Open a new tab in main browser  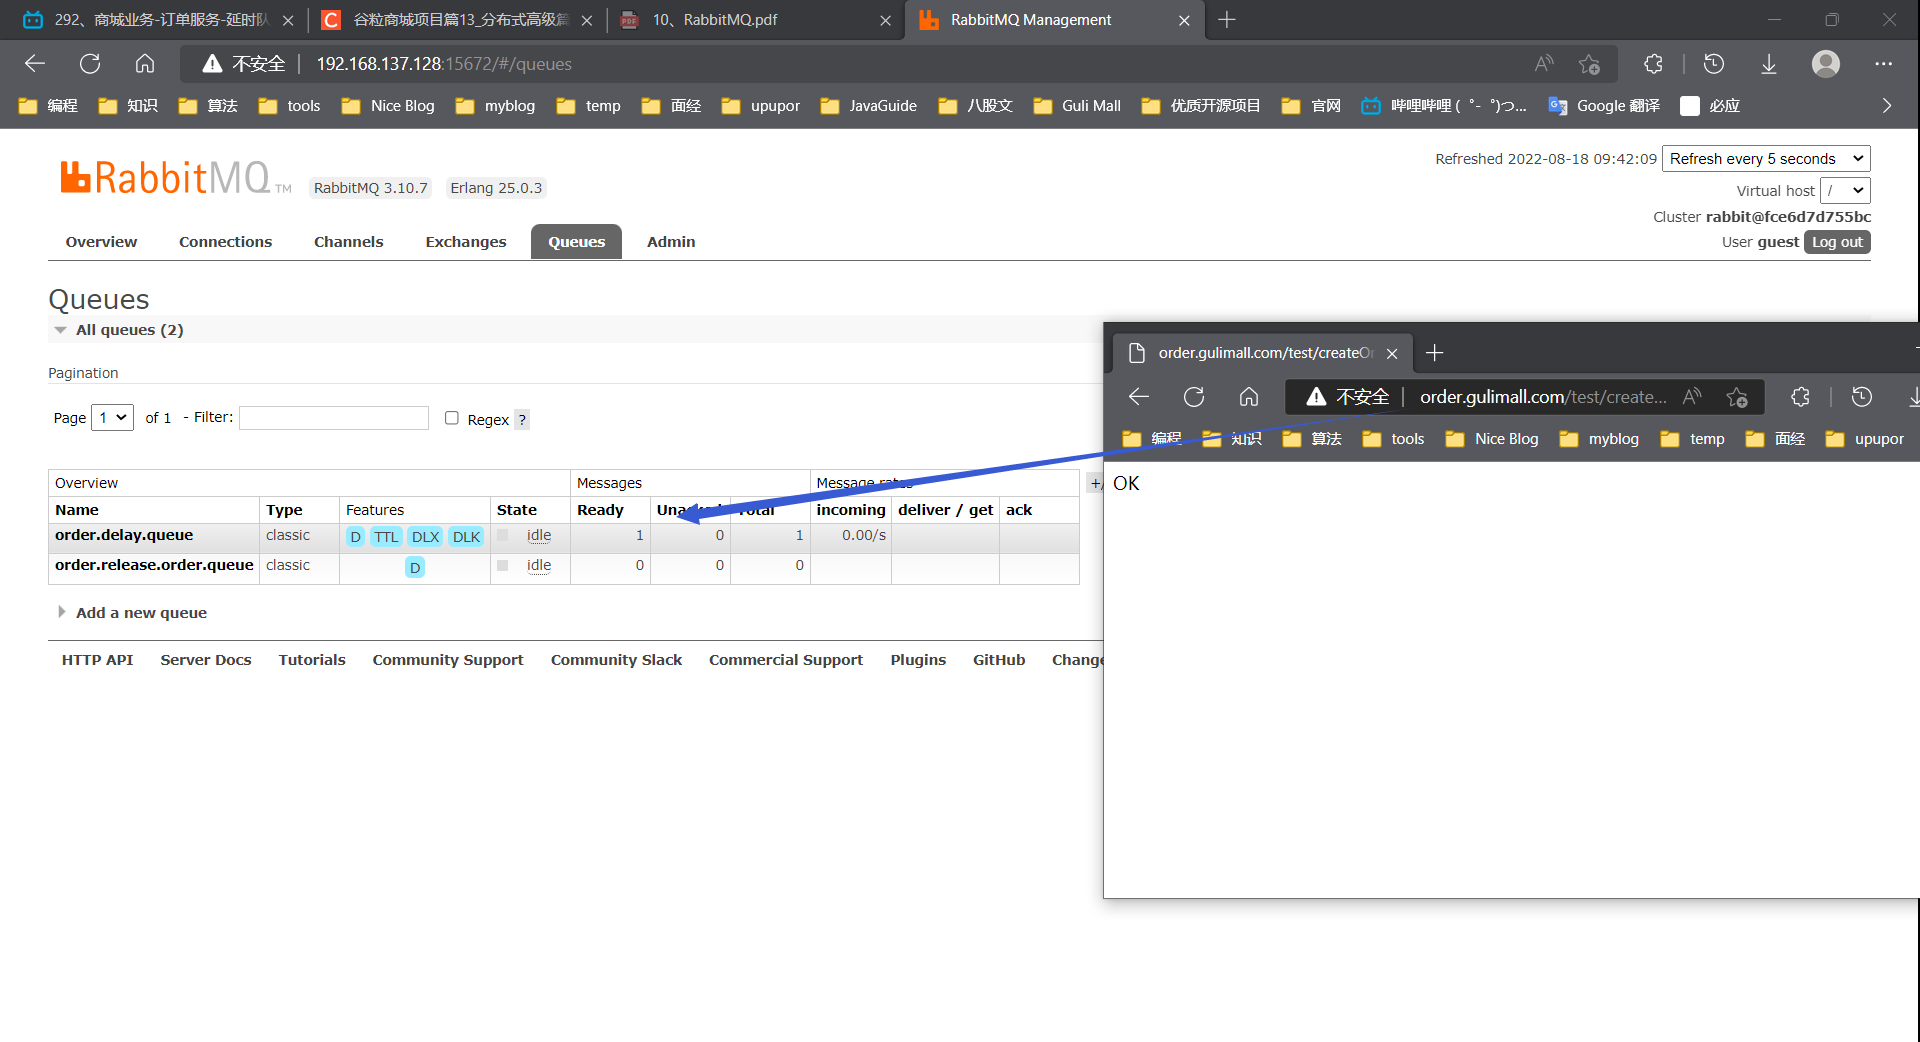point(1227,20)
